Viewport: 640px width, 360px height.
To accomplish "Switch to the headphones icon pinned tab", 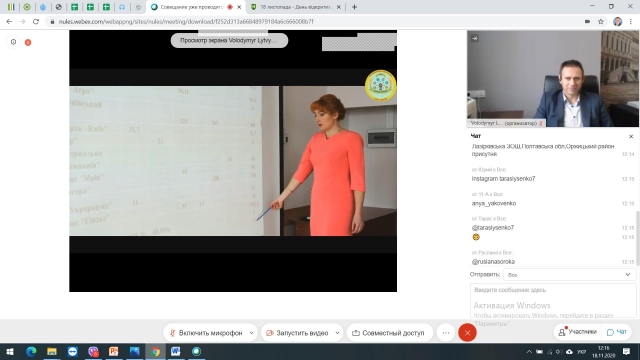I will click(x=122, y=7).
